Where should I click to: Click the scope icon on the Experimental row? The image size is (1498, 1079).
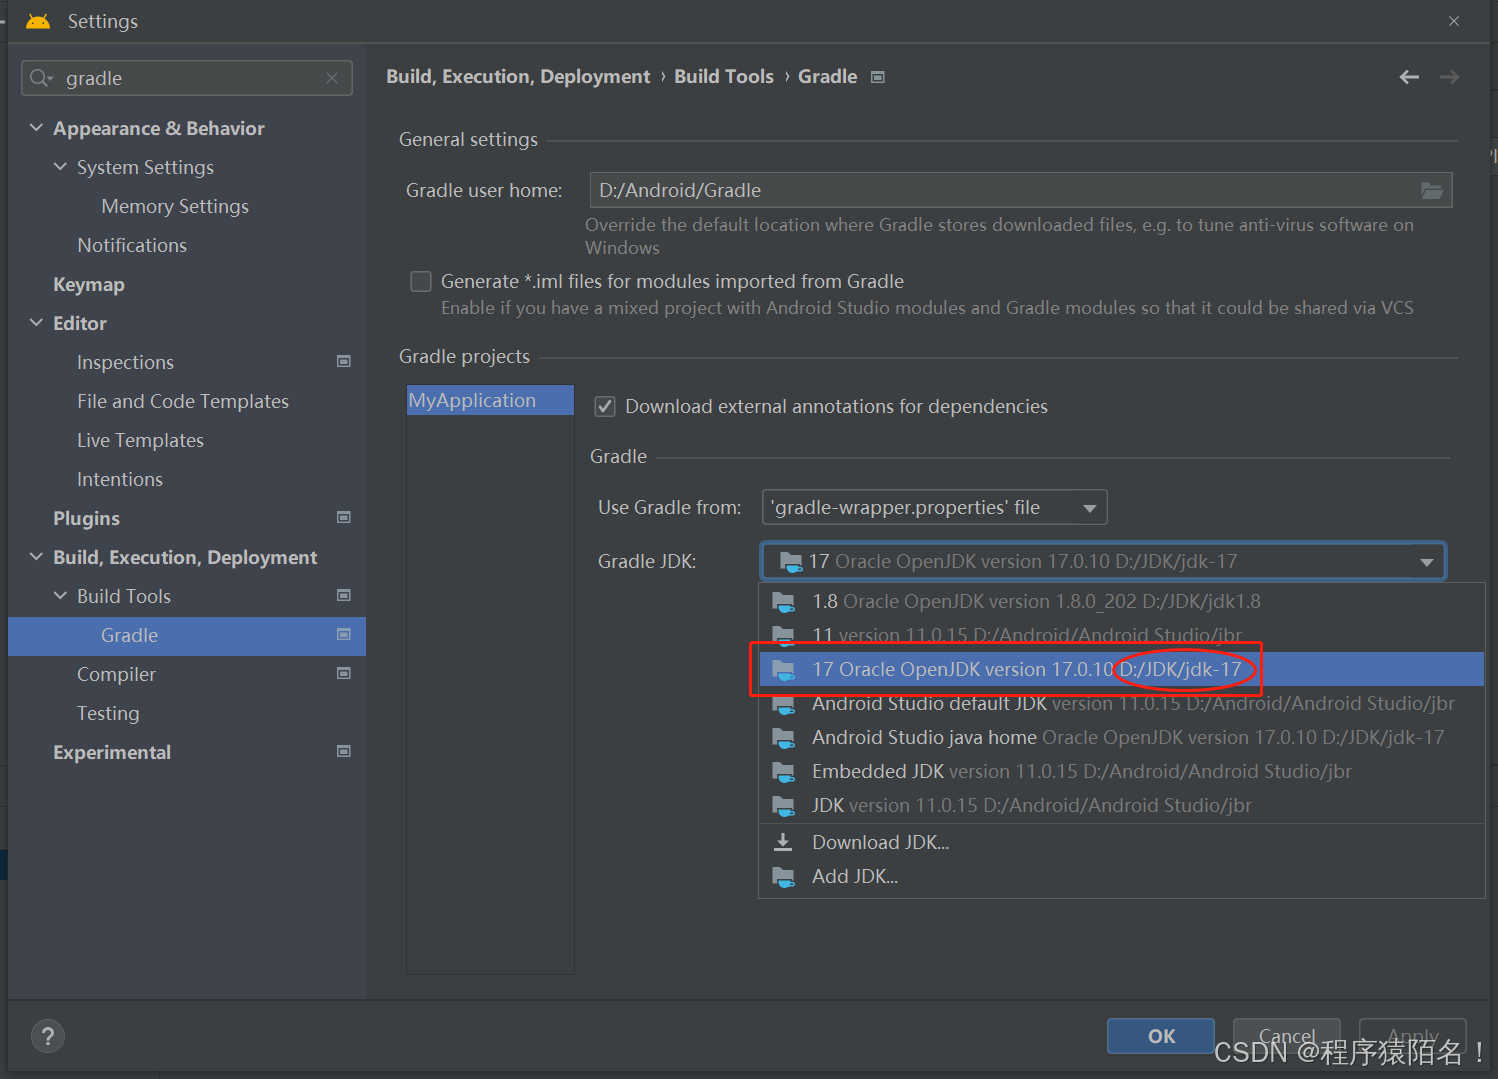tap(344, 751)
